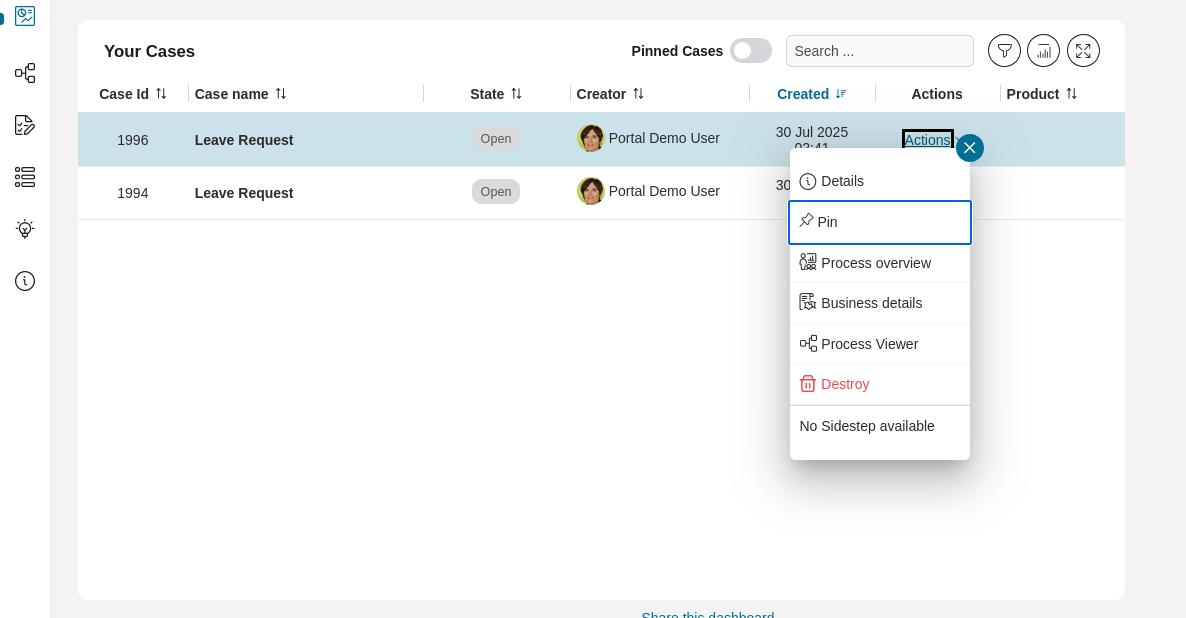Select the tasks document icon in sidebar
Image resolution: width=1186 pixels, height=618 pixels.
coord(24,125)
